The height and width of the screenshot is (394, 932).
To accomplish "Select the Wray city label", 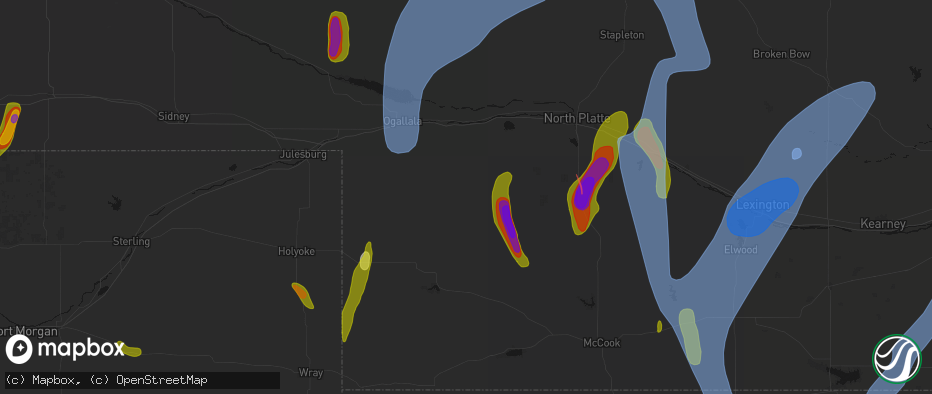I will pyautogui.click(x=311, y=373).
